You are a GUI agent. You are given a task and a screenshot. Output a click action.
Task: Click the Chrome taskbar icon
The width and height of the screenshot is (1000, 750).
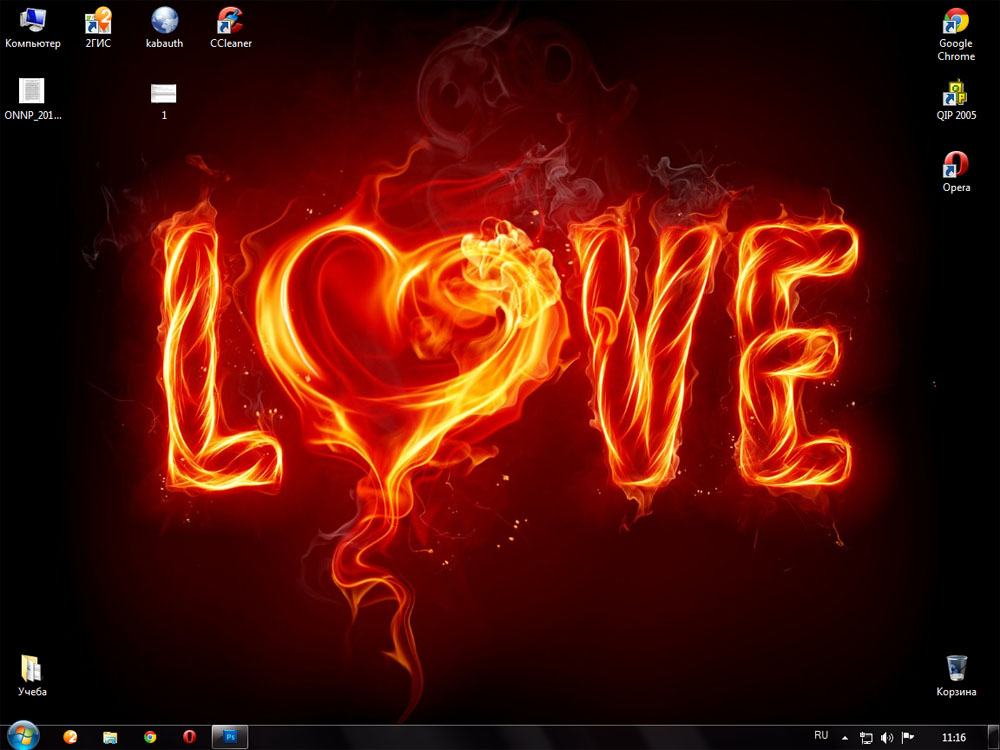point(150,737)
